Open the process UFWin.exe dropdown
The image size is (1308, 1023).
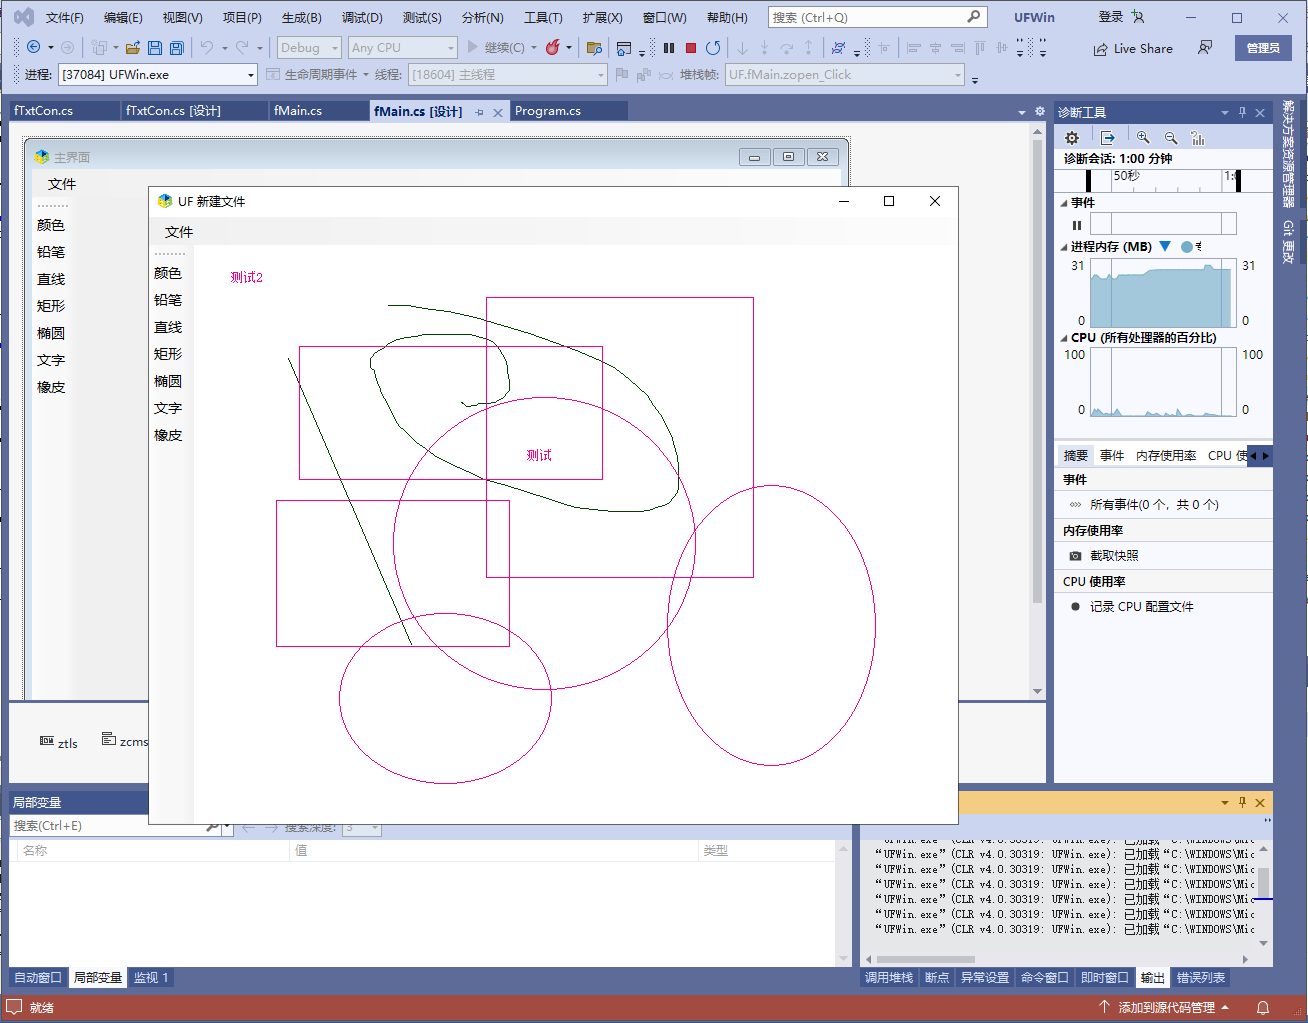(157, 74)
